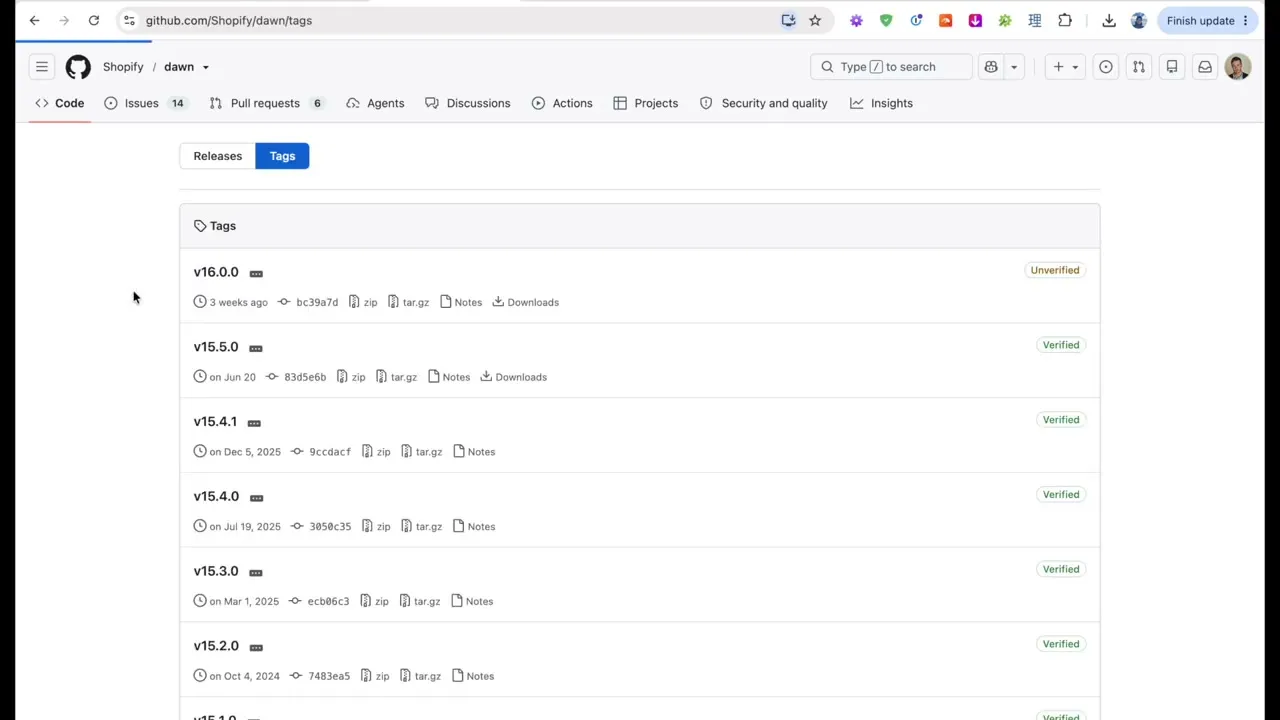
Task: Expand v15.3.0 ellipsis commit message
Action: click(x=256, y=573)
